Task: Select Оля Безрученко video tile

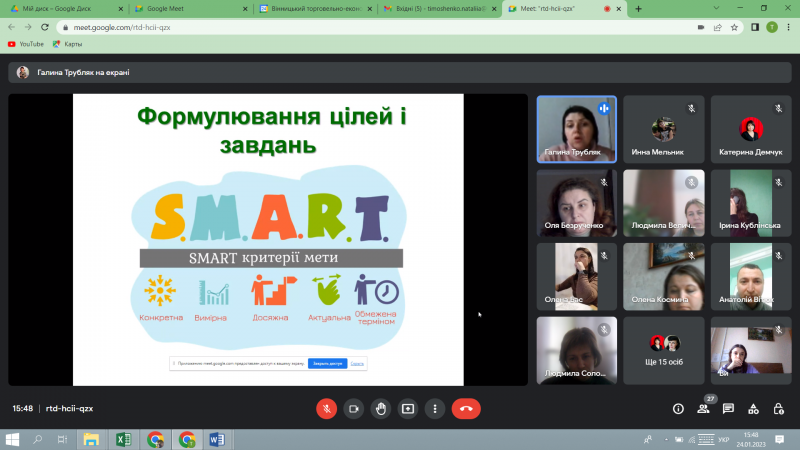Action: [577, 203]
